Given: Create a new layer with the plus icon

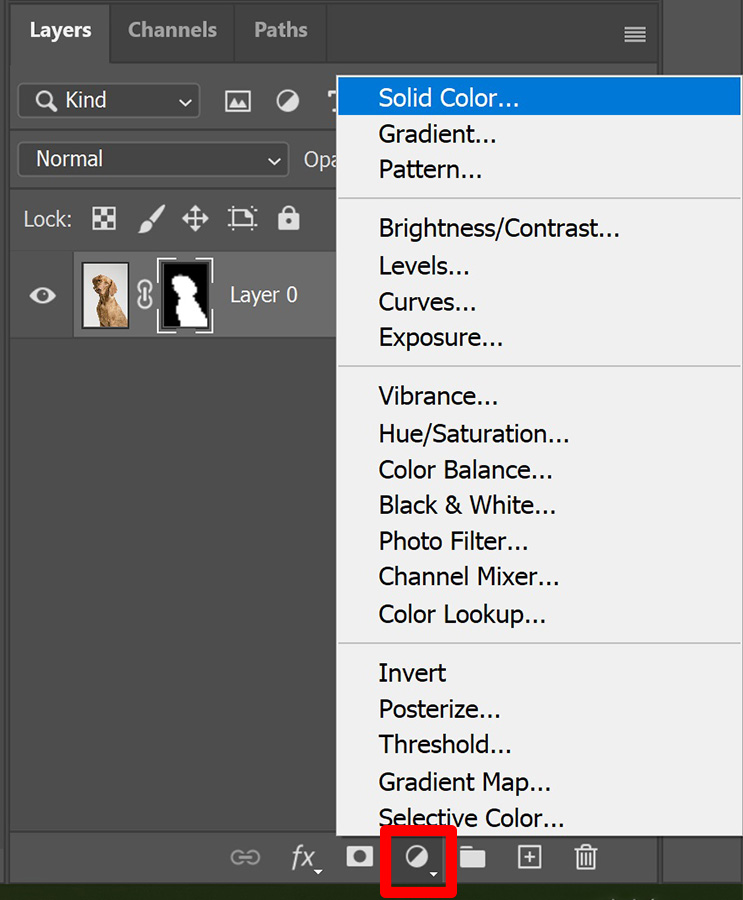Looking at the screenshot, I should tap(529, 857).
